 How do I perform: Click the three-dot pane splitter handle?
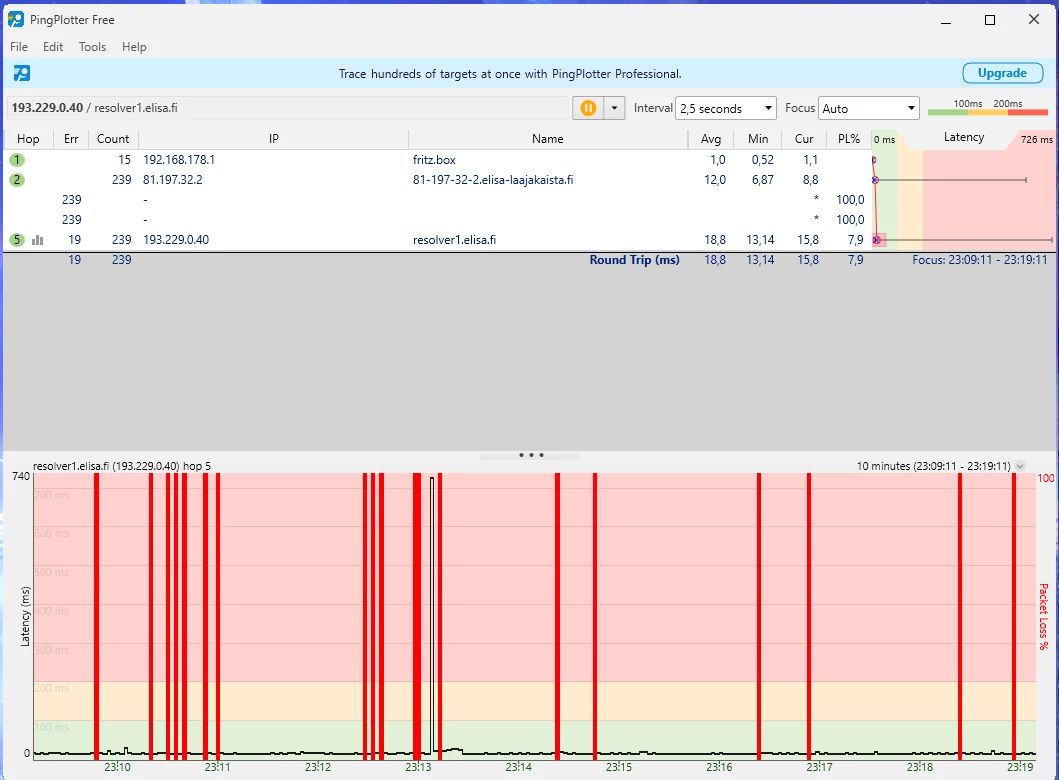click(530, 455)
